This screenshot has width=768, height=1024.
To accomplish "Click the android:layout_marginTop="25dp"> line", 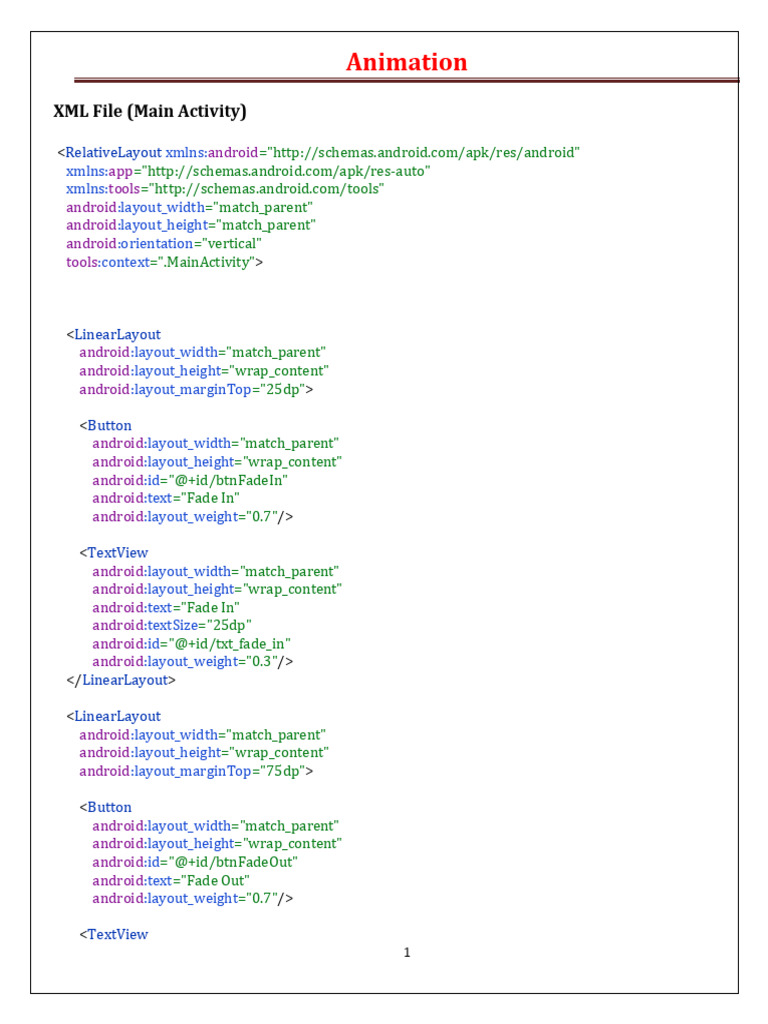I will pos(196,389).
